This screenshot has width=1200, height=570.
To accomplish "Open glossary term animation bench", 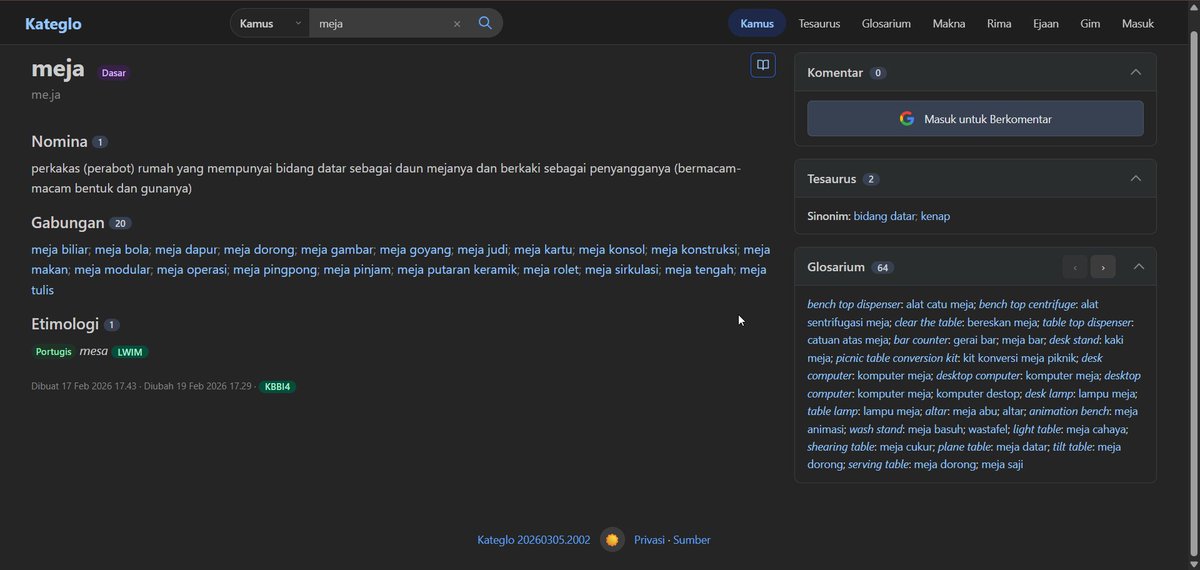I will (x=1068, y=411).
